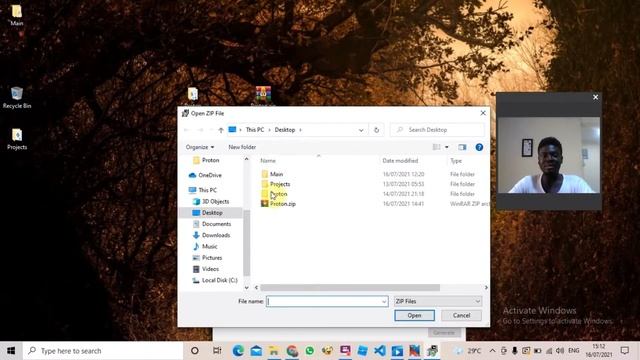Click the ENG language indicator
Viewport: 640px width, 360px height.
pos(574,351)
